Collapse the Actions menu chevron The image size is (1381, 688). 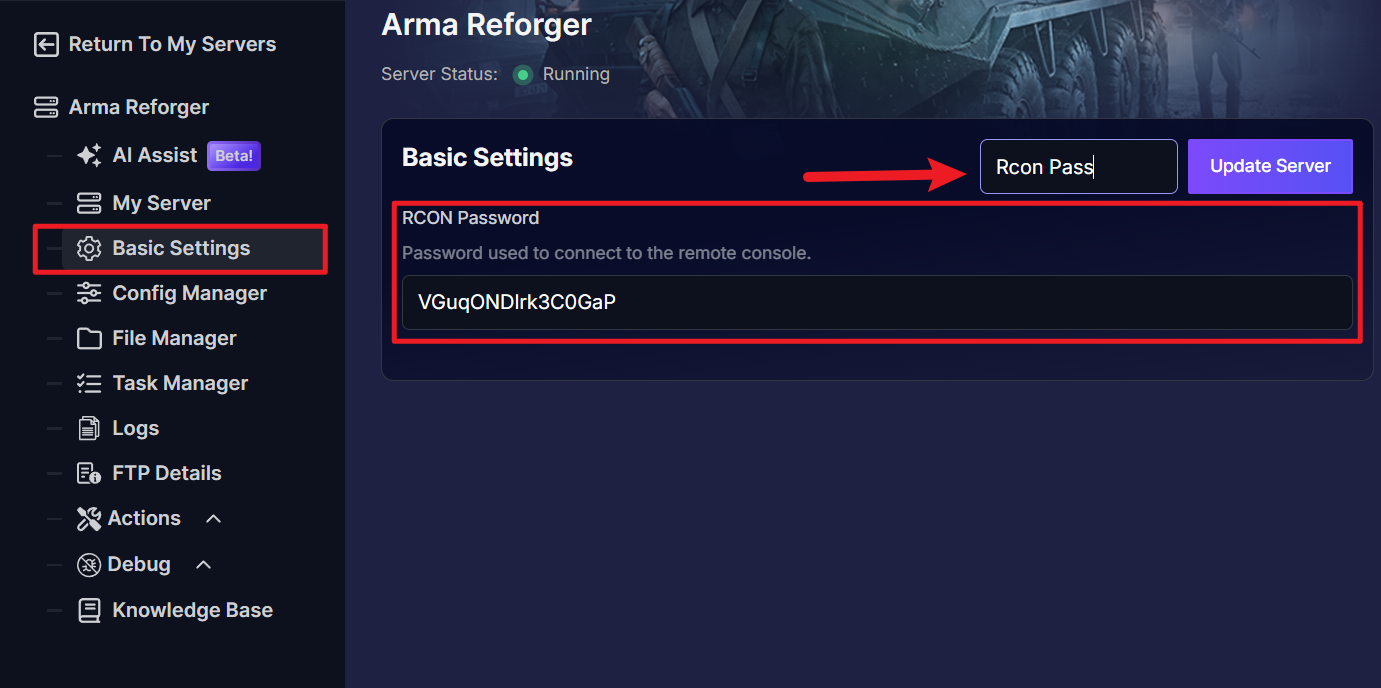(x=213, y=518)
